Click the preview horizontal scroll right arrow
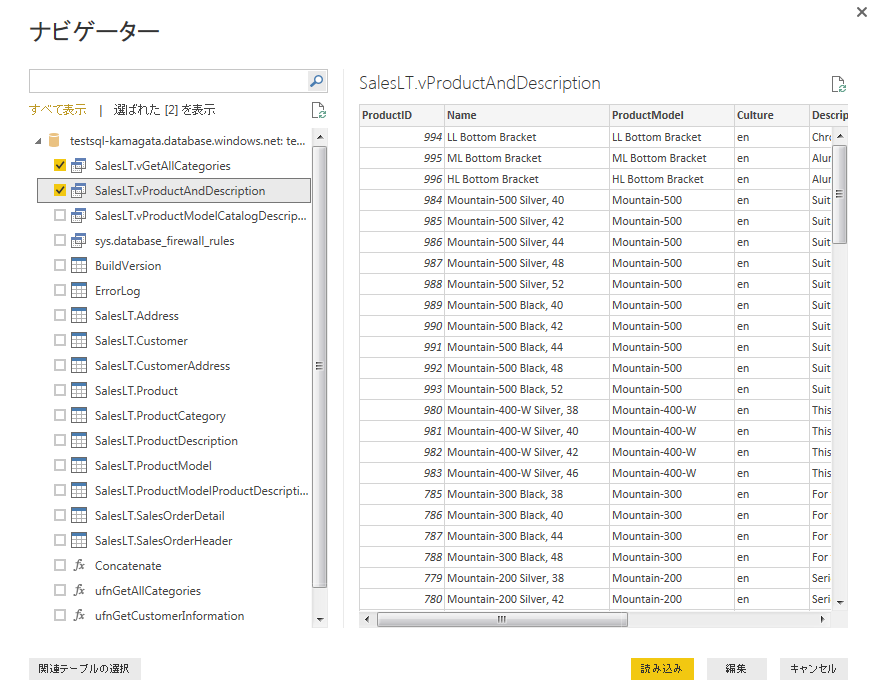Image resolution: width=876 pixels, height=698 pixels. pos(823,620)
